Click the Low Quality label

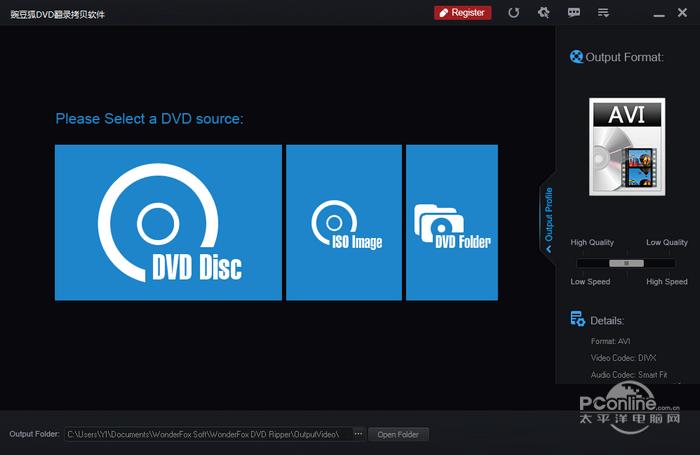(667, 242)
